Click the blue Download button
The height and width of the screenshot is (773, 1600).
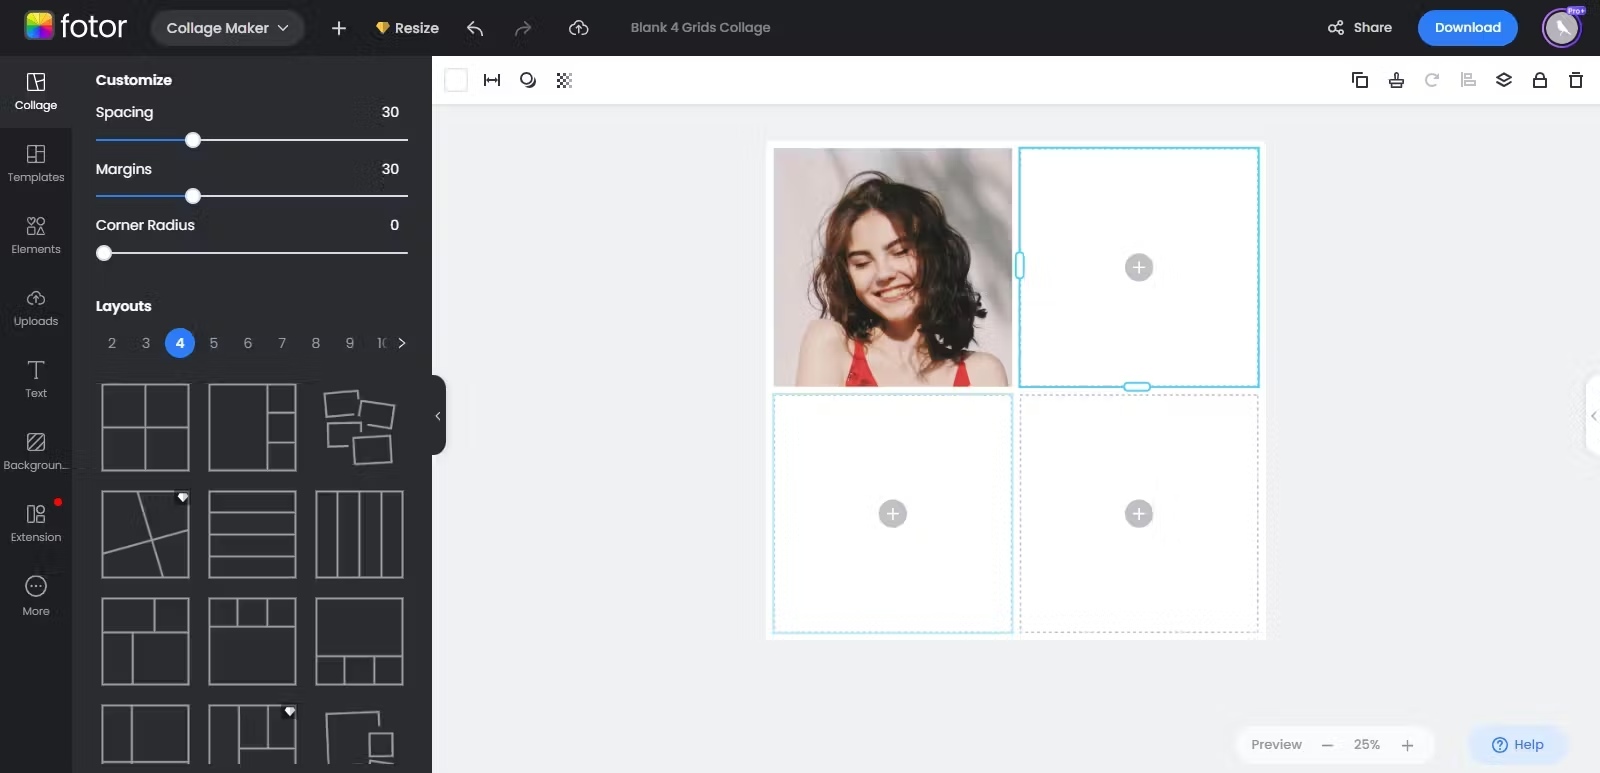pos(1467,28)
